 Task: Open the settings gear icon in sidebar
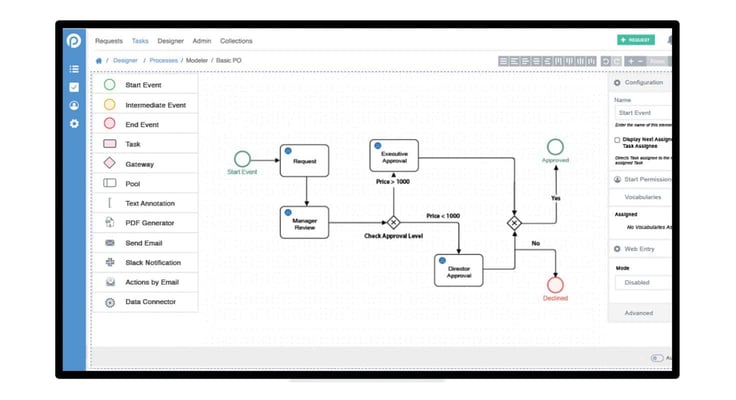tap(74, 124)
